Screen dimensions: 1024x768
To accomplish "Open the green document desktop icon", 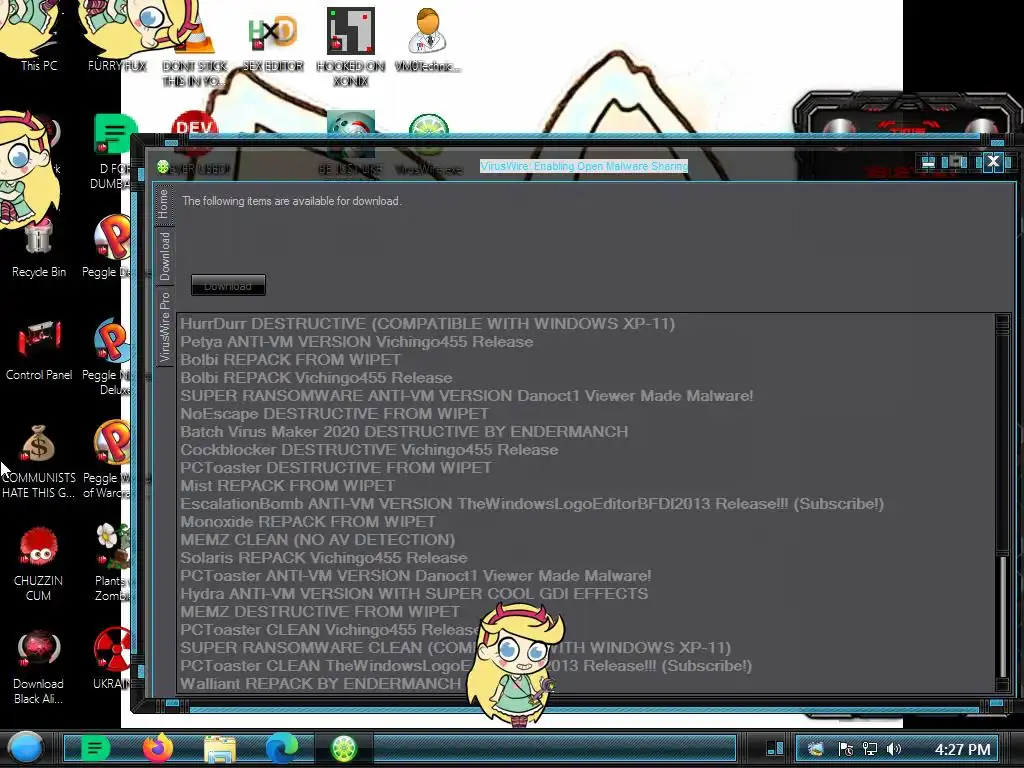I will 112,152.
